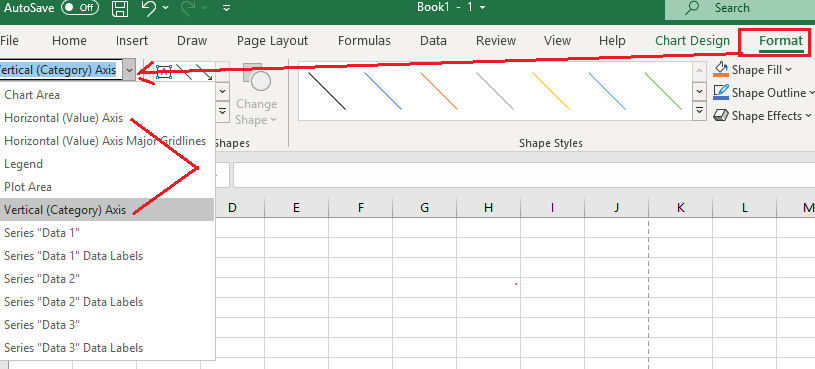Select Horizontal (Value) Axis from the list
This screenshot has height=369, width=815.
pos(107,118)
